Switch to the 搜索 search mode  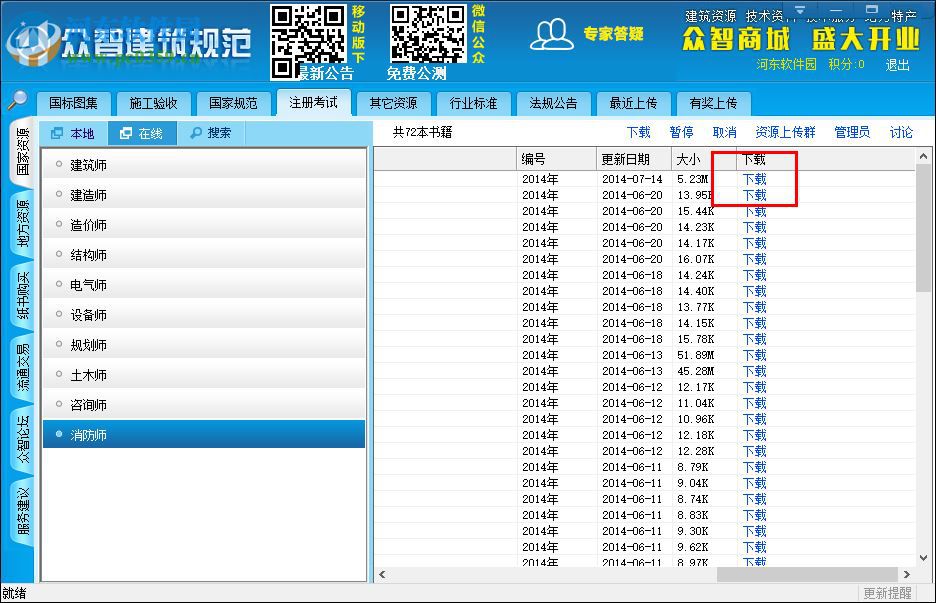click(x=212, y=133)
